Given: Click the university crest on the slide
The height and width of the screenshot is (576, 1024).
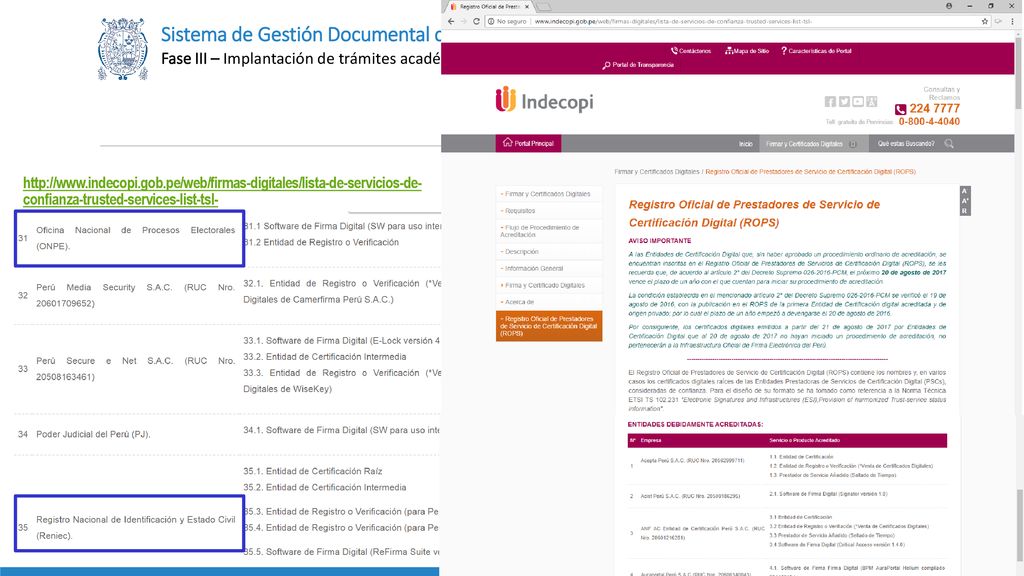Looking at the screenshot, I should 123,49.
